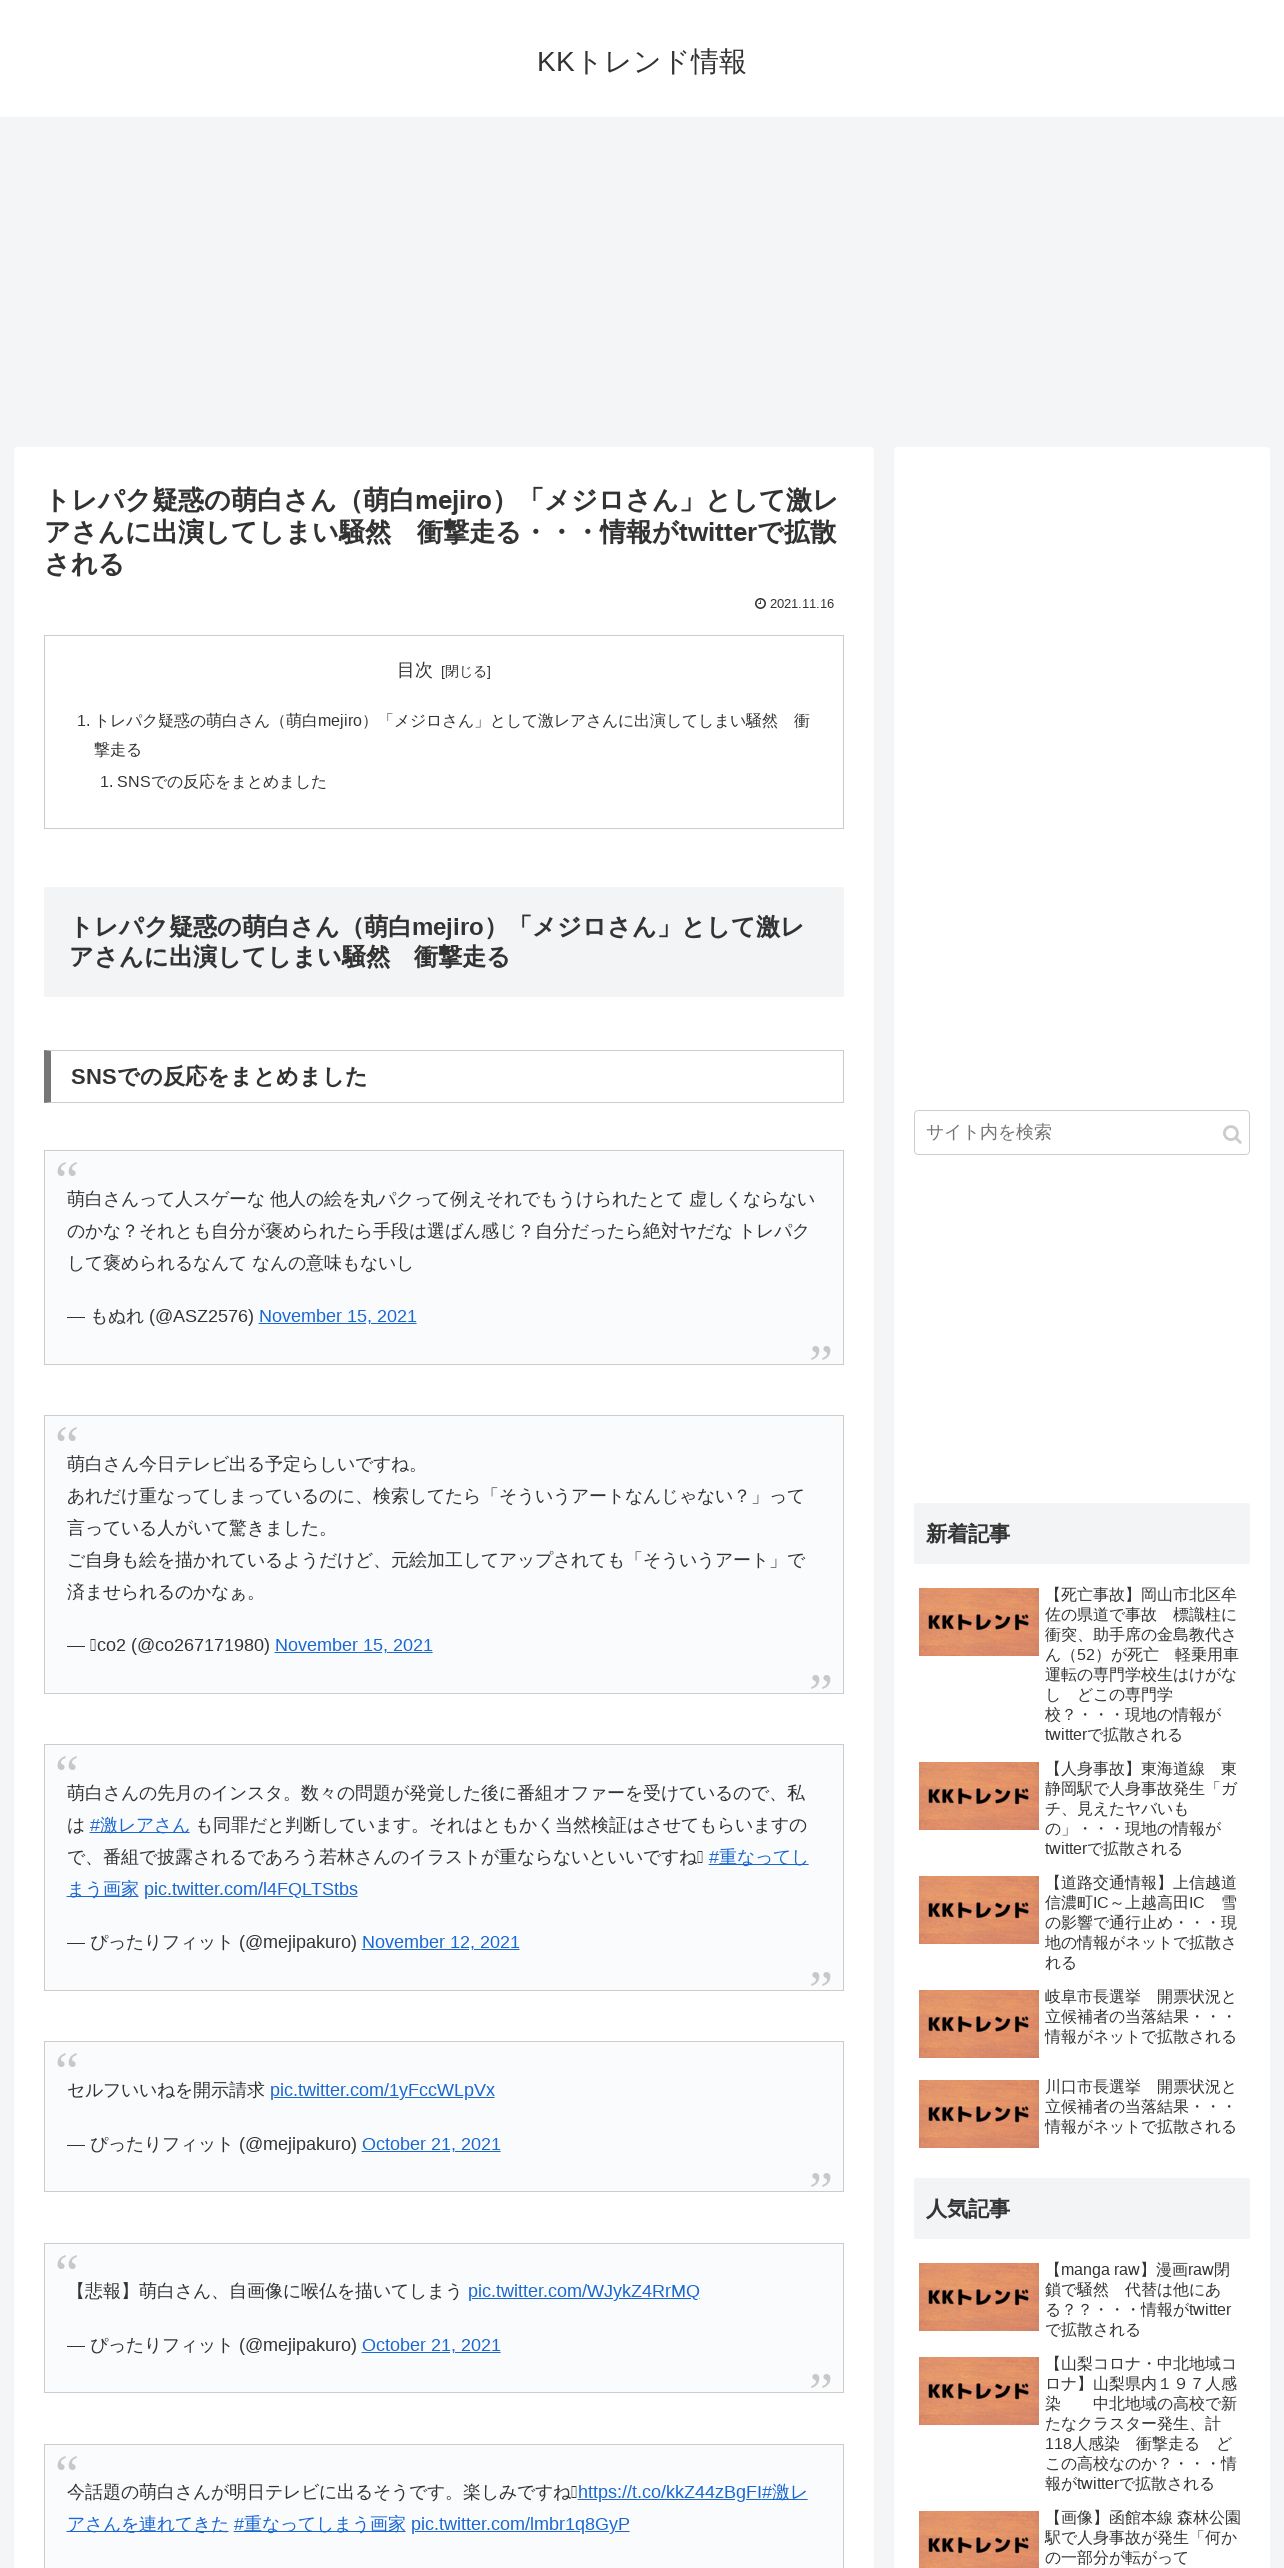Click the tweet author co2 (@co267171980)
1284x2568 pixels.
coord(180,1645)
